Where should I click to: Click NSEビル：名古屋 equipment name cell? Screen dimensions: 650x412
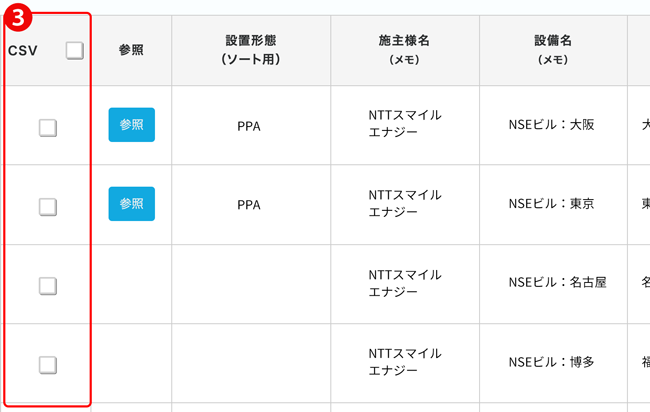tap(558, 282)
